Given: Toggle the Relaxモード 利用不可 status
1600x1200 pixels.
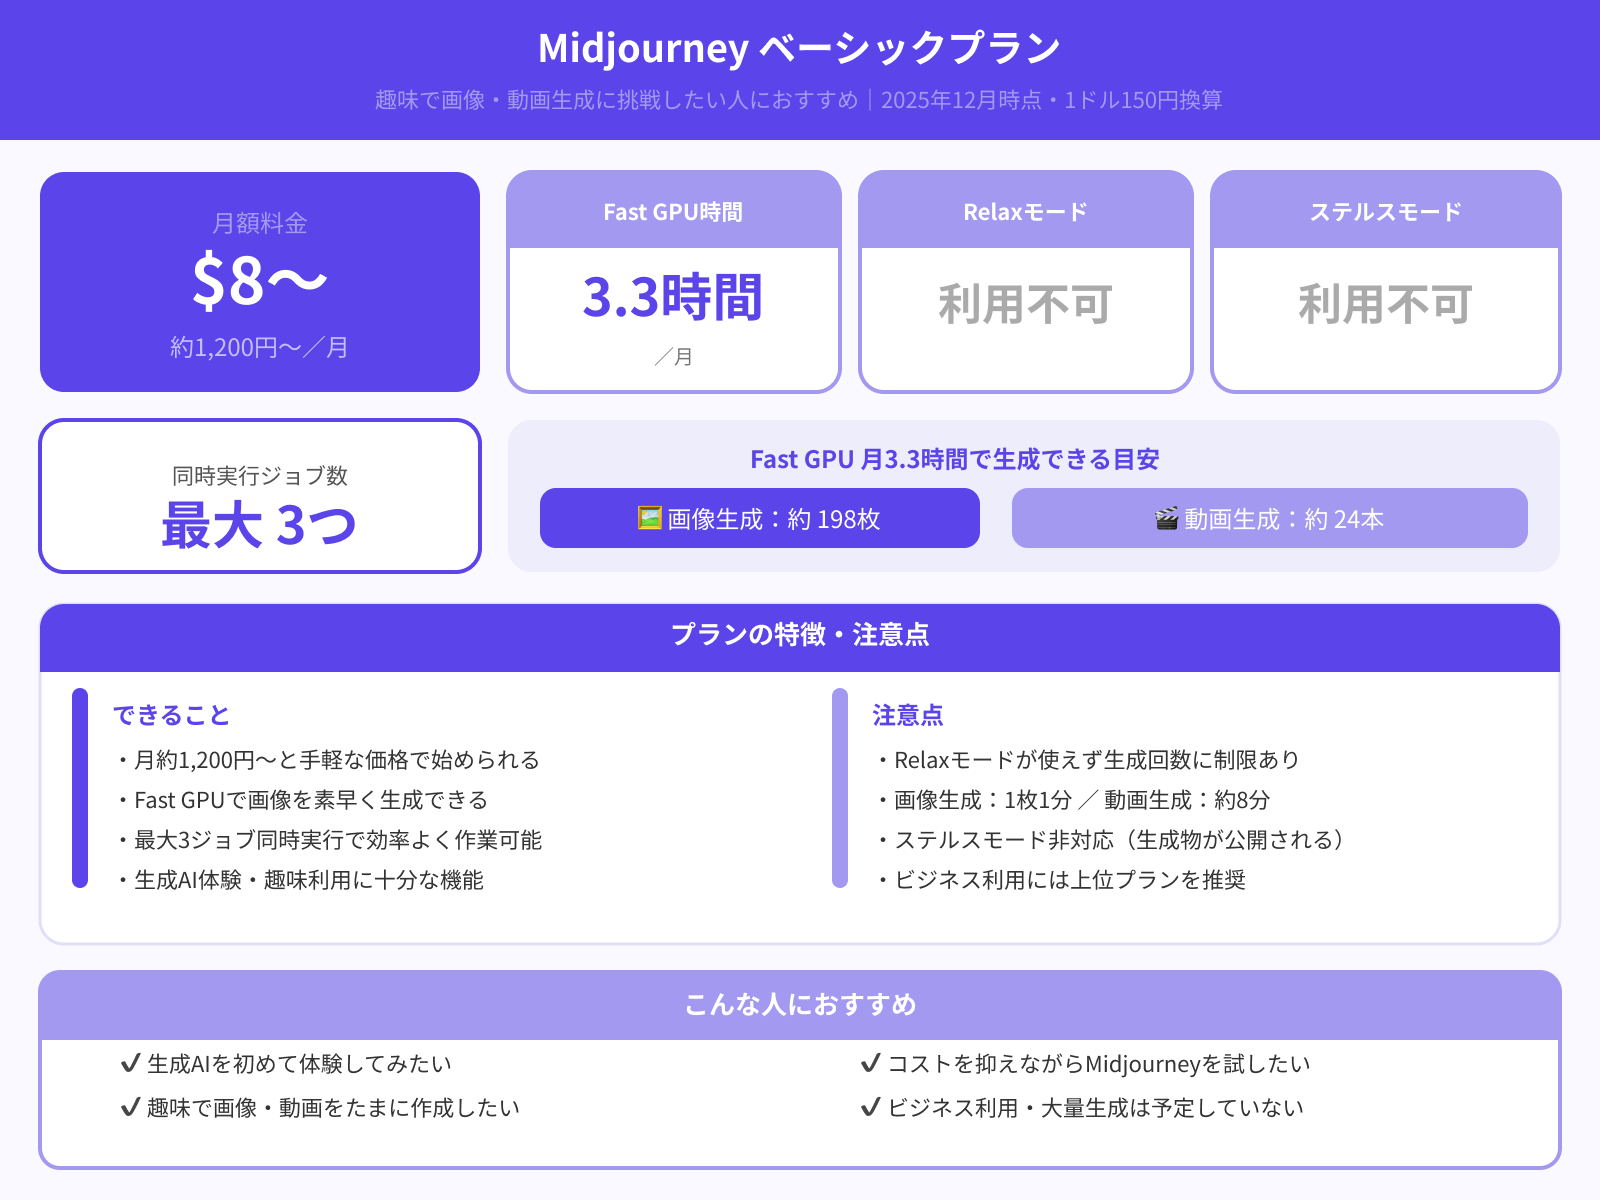Looking at the screenshot, I should (x=1024, y=305).
